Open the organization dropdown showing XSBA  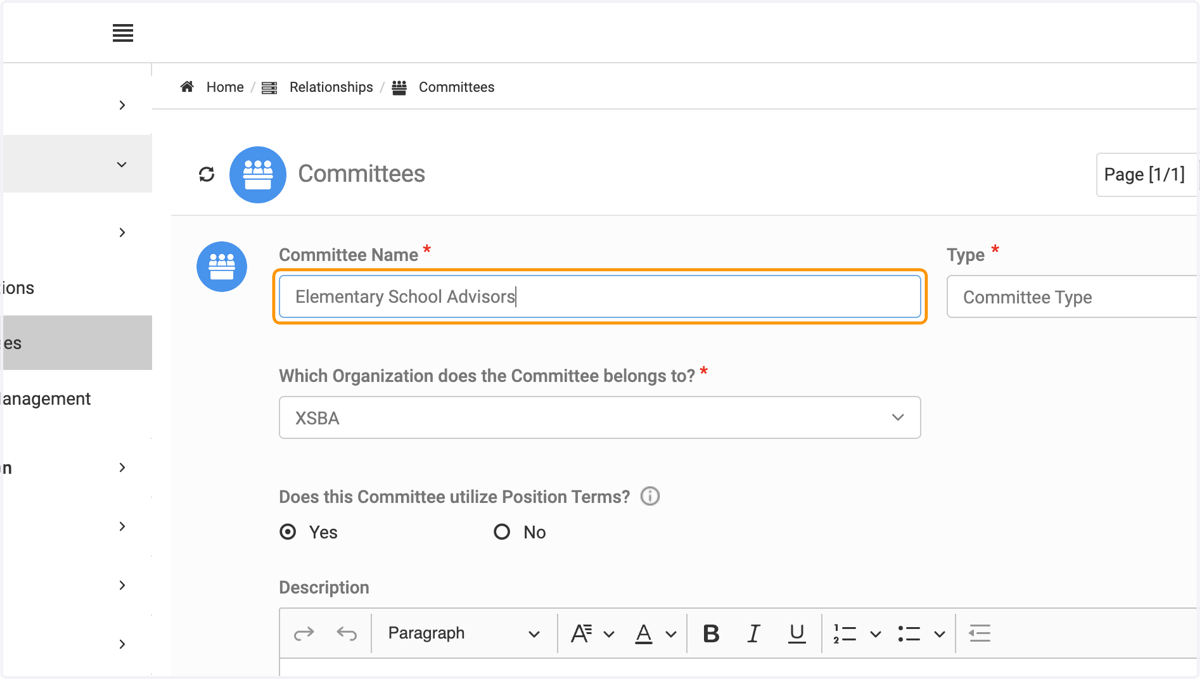(600, 418)
